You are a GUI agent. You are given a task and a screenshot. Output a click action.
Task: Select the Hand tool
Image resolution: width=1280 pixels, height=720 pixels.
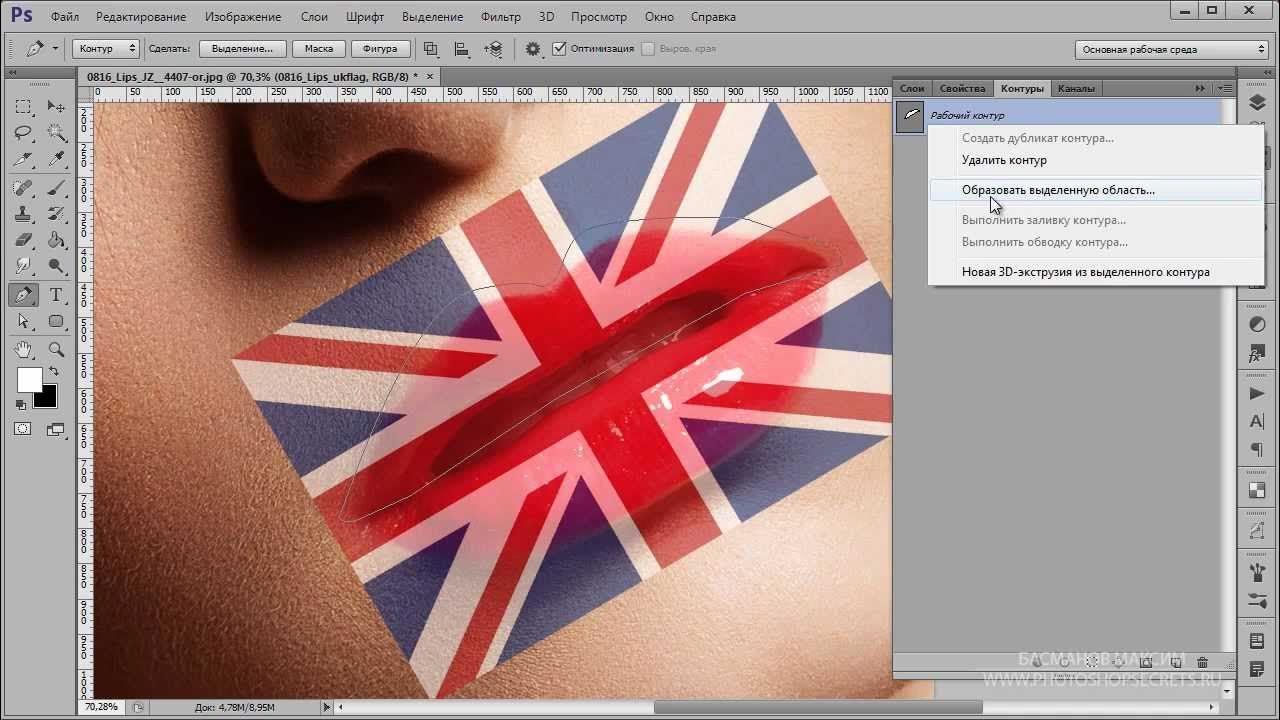click(24, 349)
